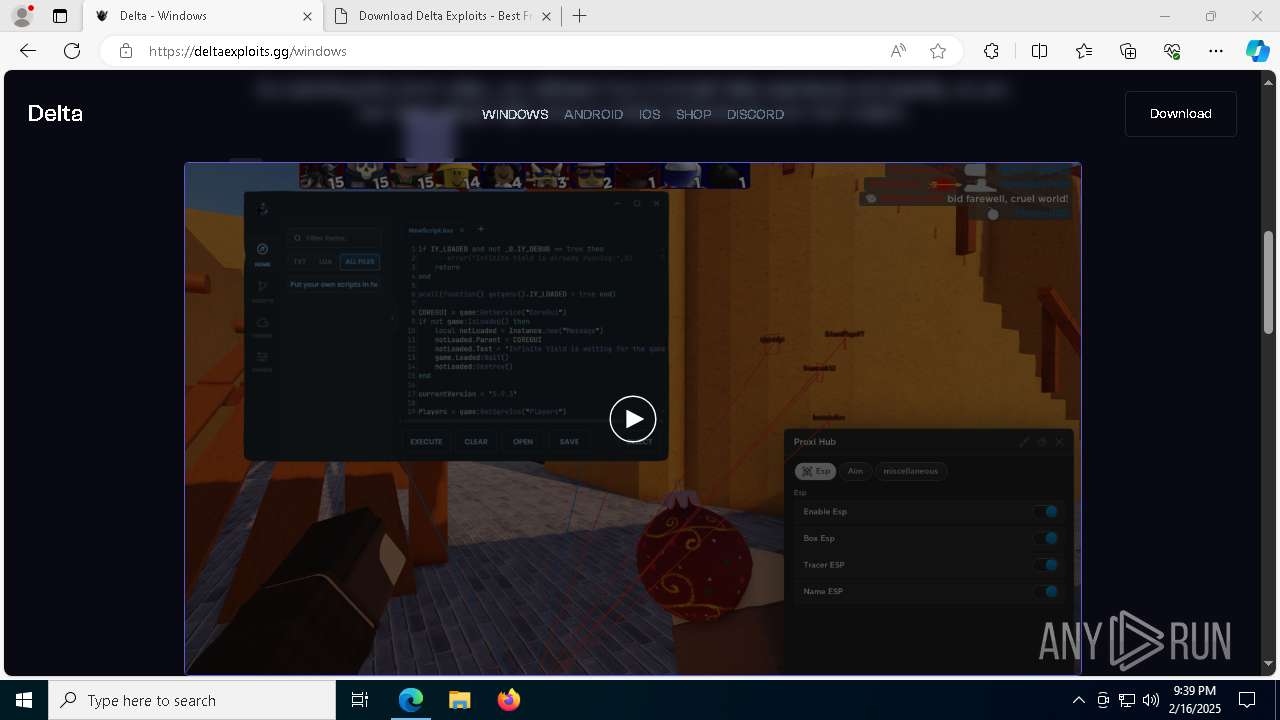Open Split screen icon
The height and width of the screenshot is (720, 1280).
pos(1039,51)
